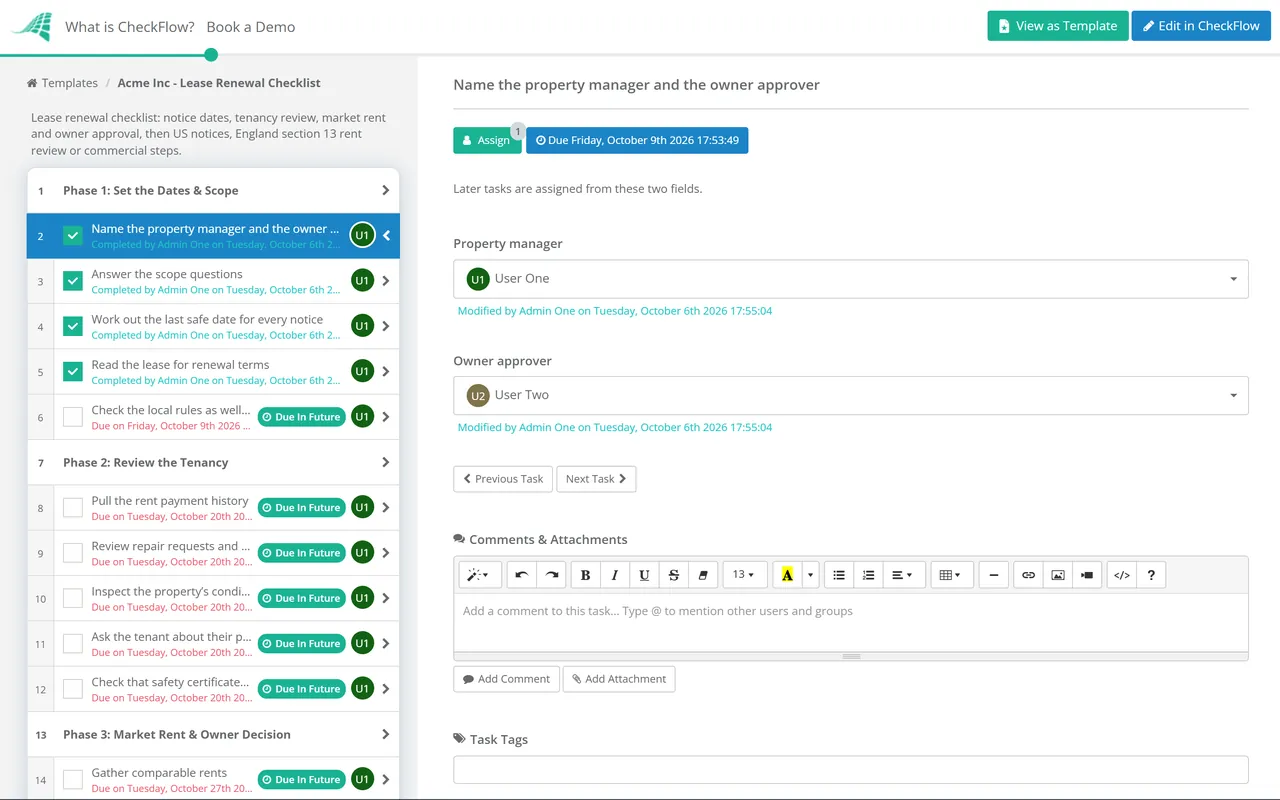Apply yellow highlight color swatch button

[x=787, y=575]
